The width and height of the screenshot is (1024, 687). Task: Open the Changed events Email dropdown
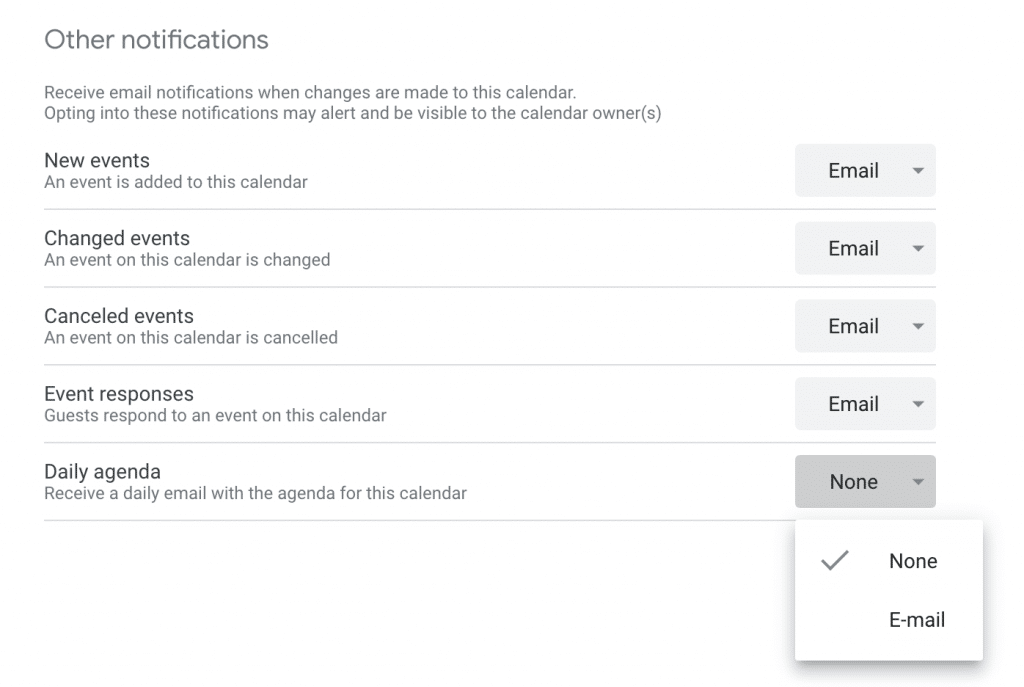point(854,249)
